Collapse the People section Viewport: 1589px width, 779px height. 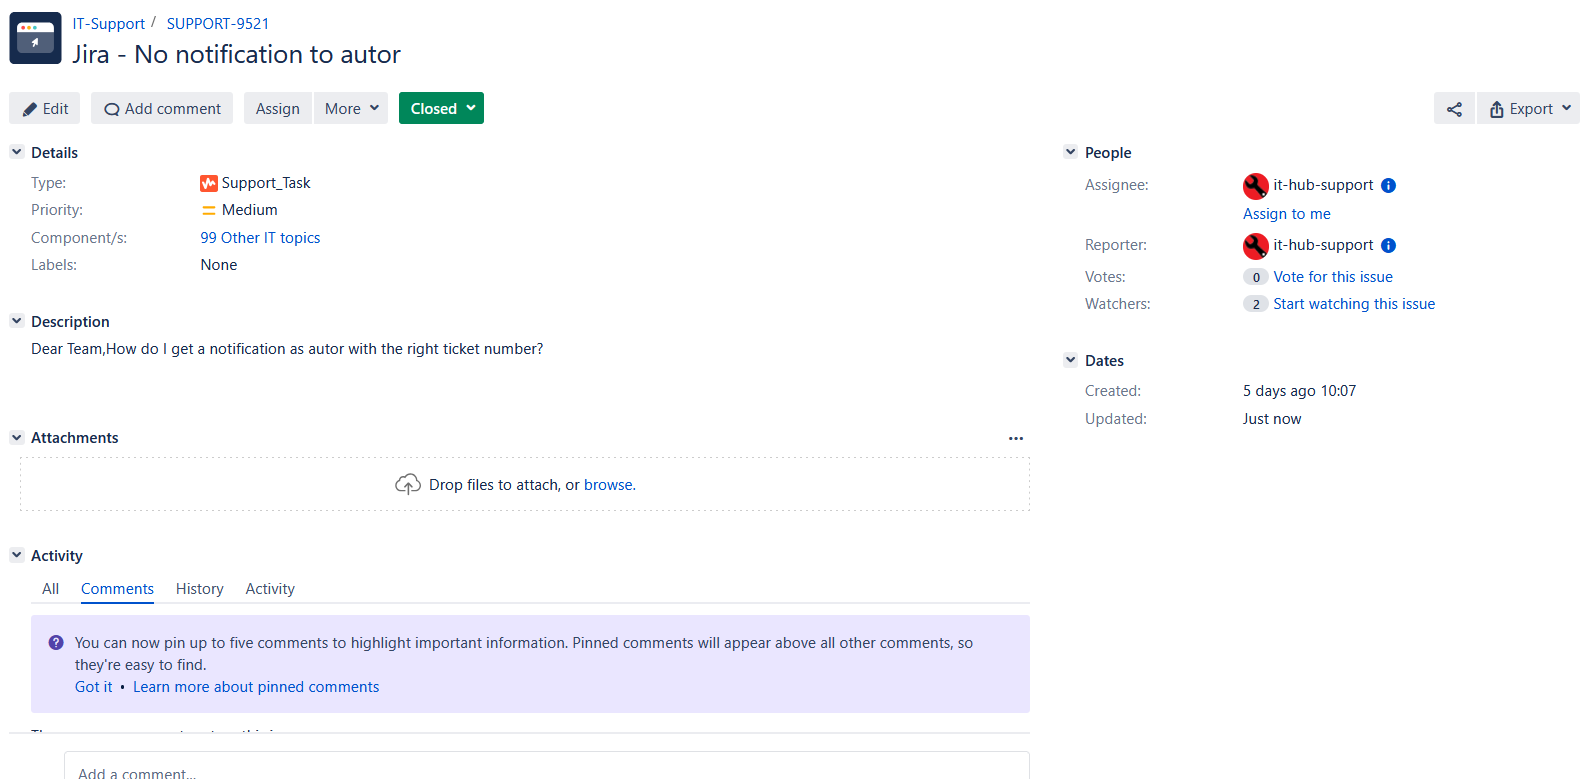(1070, 152)
